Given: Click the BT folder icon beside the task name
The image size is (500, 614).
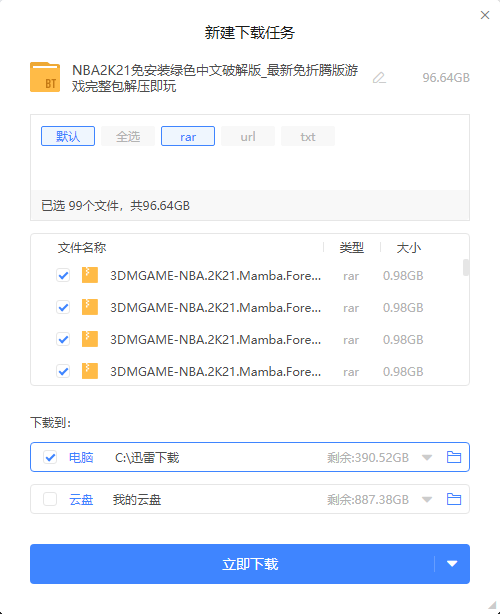Looking at the screenshot, I should click(x=45, y=77).
